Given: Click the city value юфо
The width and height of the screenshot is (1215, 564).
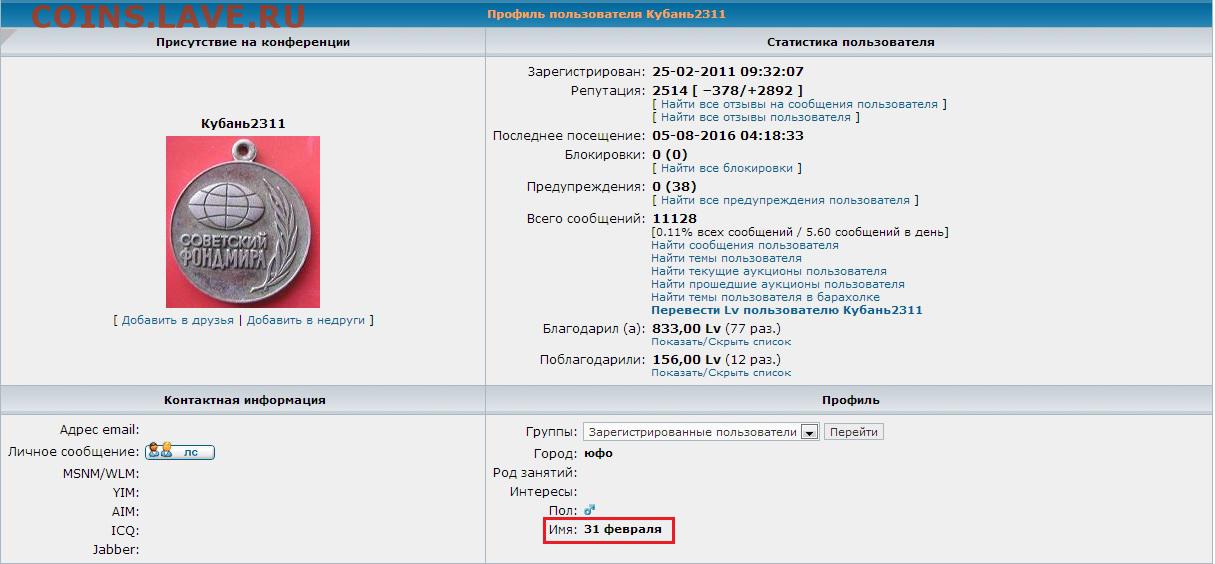Looking at the screenshot, I should [x=598, y=453].
